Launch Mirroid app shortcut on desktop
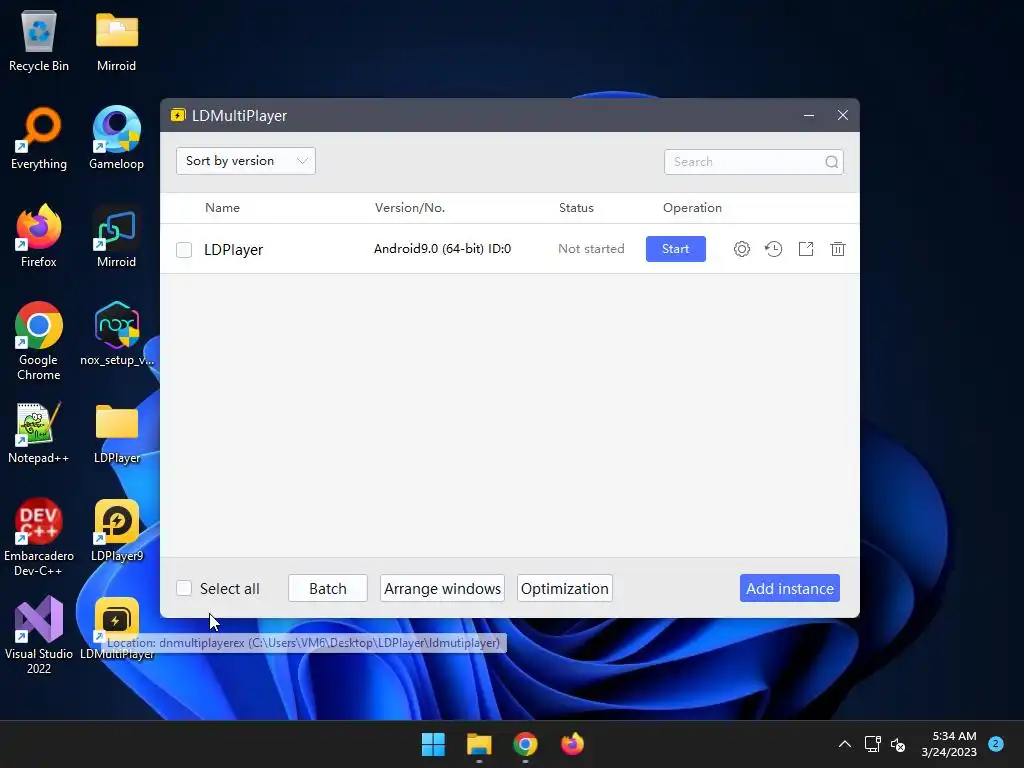 [x=116, y=236]
